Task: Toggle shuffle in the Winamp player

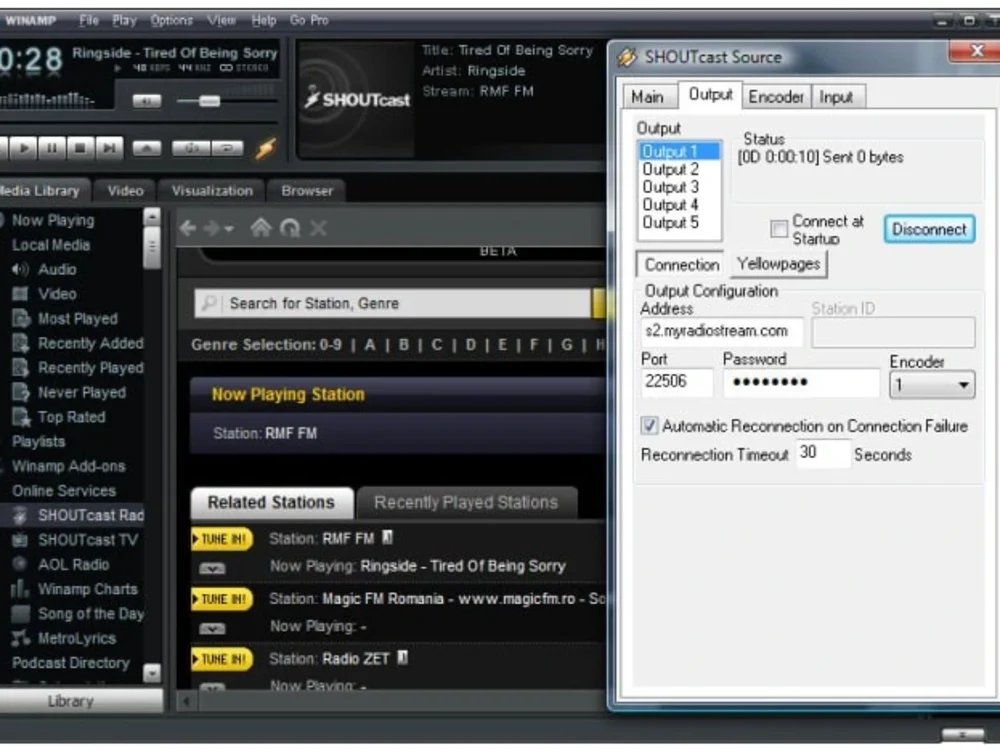Action: (191, 148)
